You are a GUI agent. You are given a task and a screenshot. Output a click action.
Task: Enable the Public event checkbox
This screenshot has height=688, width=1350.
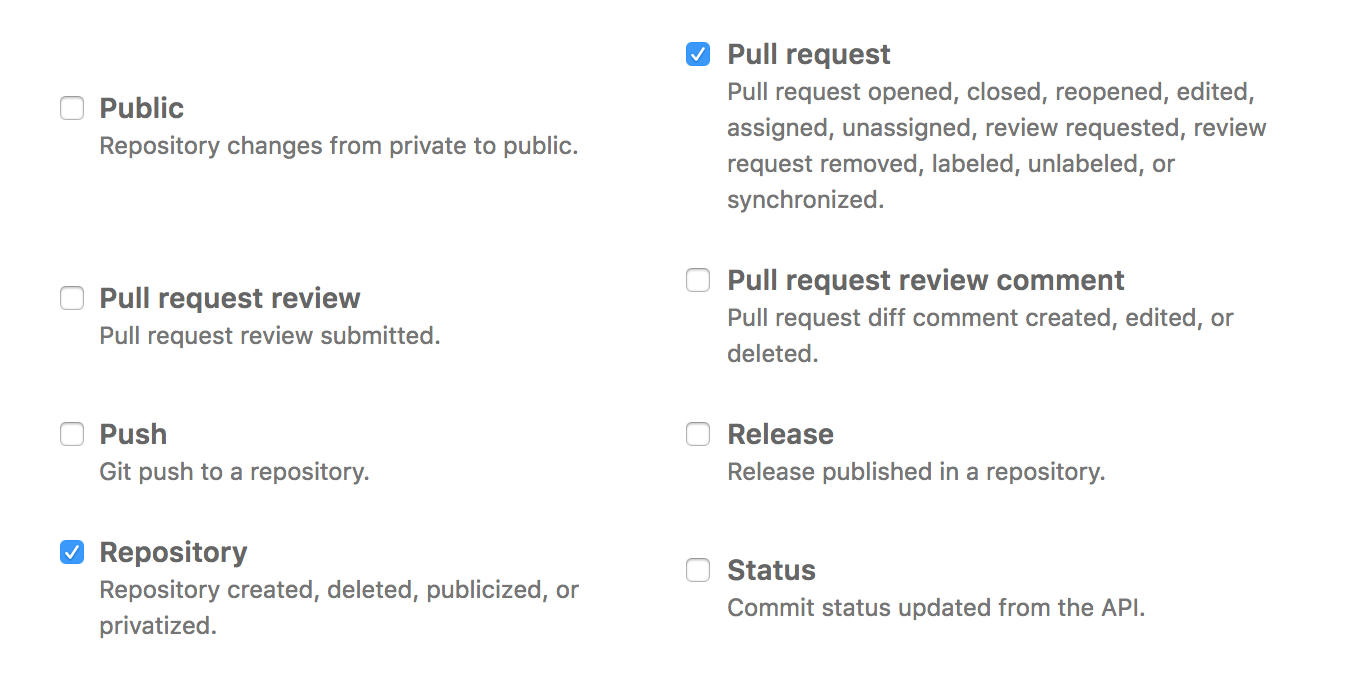72,108
